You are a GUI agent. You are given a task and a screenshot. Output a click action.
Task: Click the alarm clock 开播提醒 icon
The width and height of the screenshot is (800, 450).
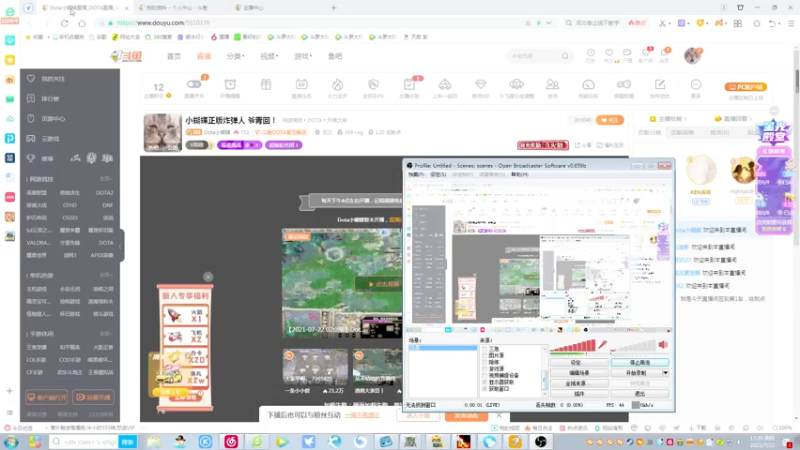230,85
